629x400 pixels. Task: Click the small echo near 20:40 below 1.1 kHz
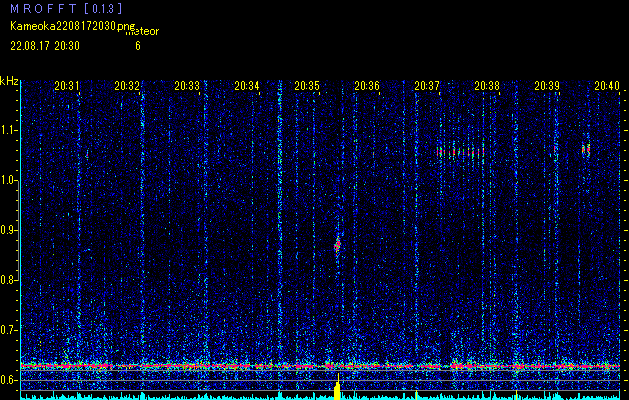click(x=586, y=150)
